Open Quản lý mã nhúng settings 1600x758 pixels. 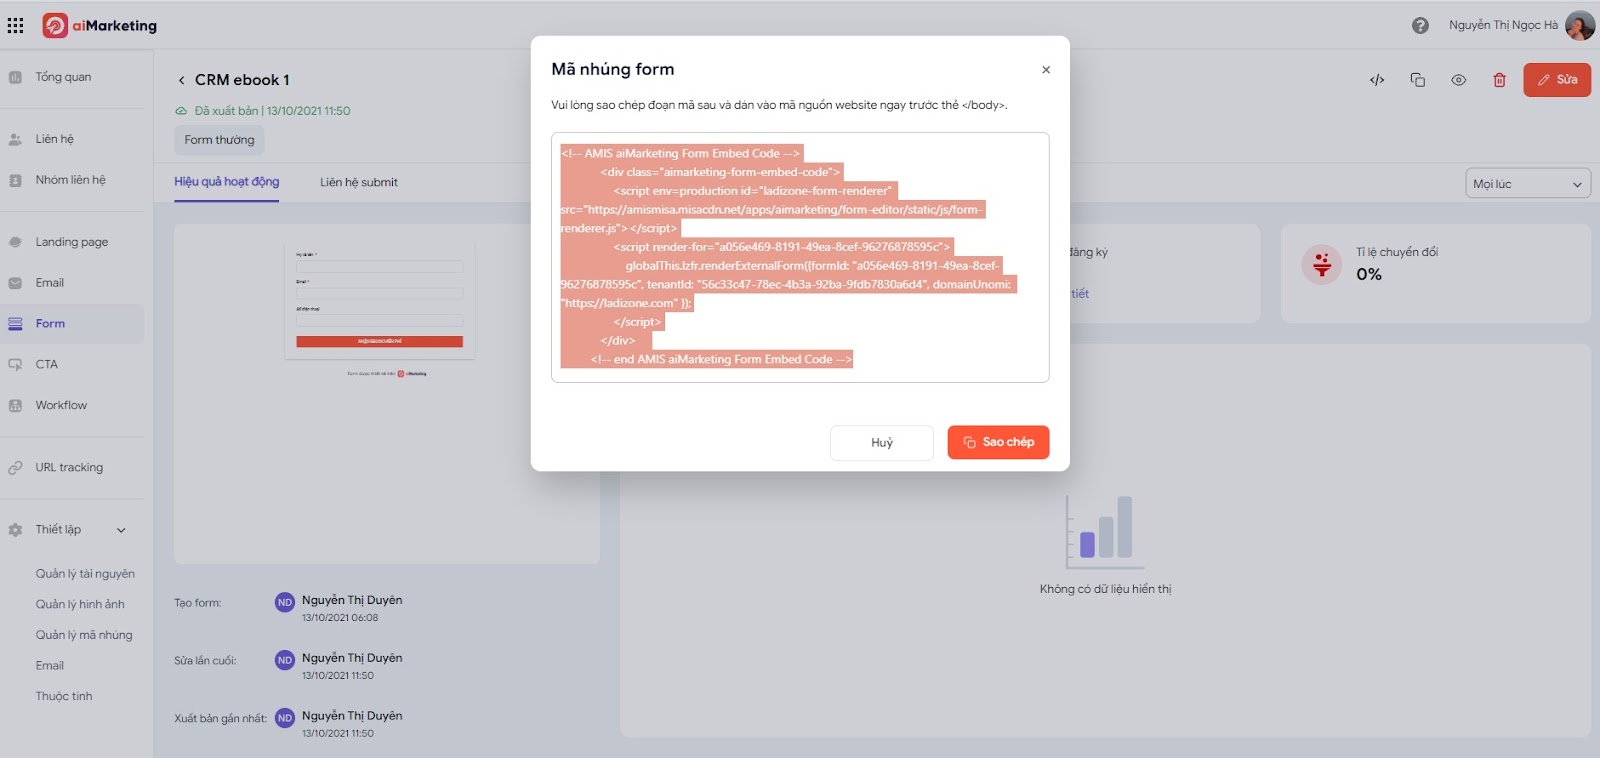(84, 635)
